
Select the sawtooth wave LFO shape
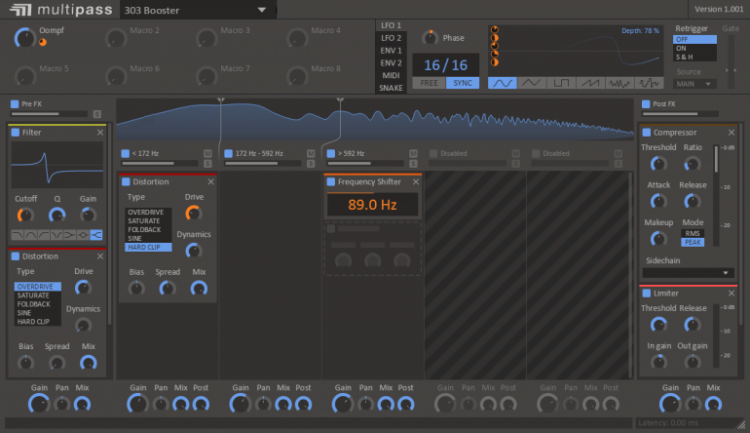pos(591,82)
